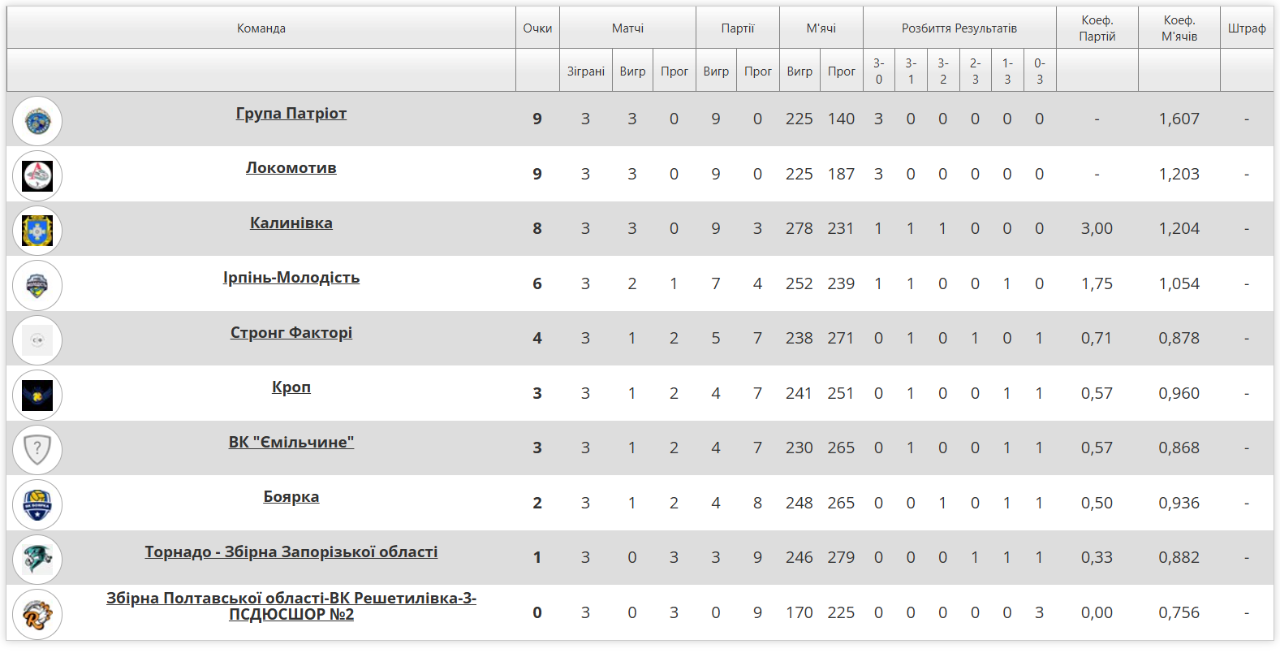Open the Локомотив team page link
1280x653 pixels.
click(291, 168)
